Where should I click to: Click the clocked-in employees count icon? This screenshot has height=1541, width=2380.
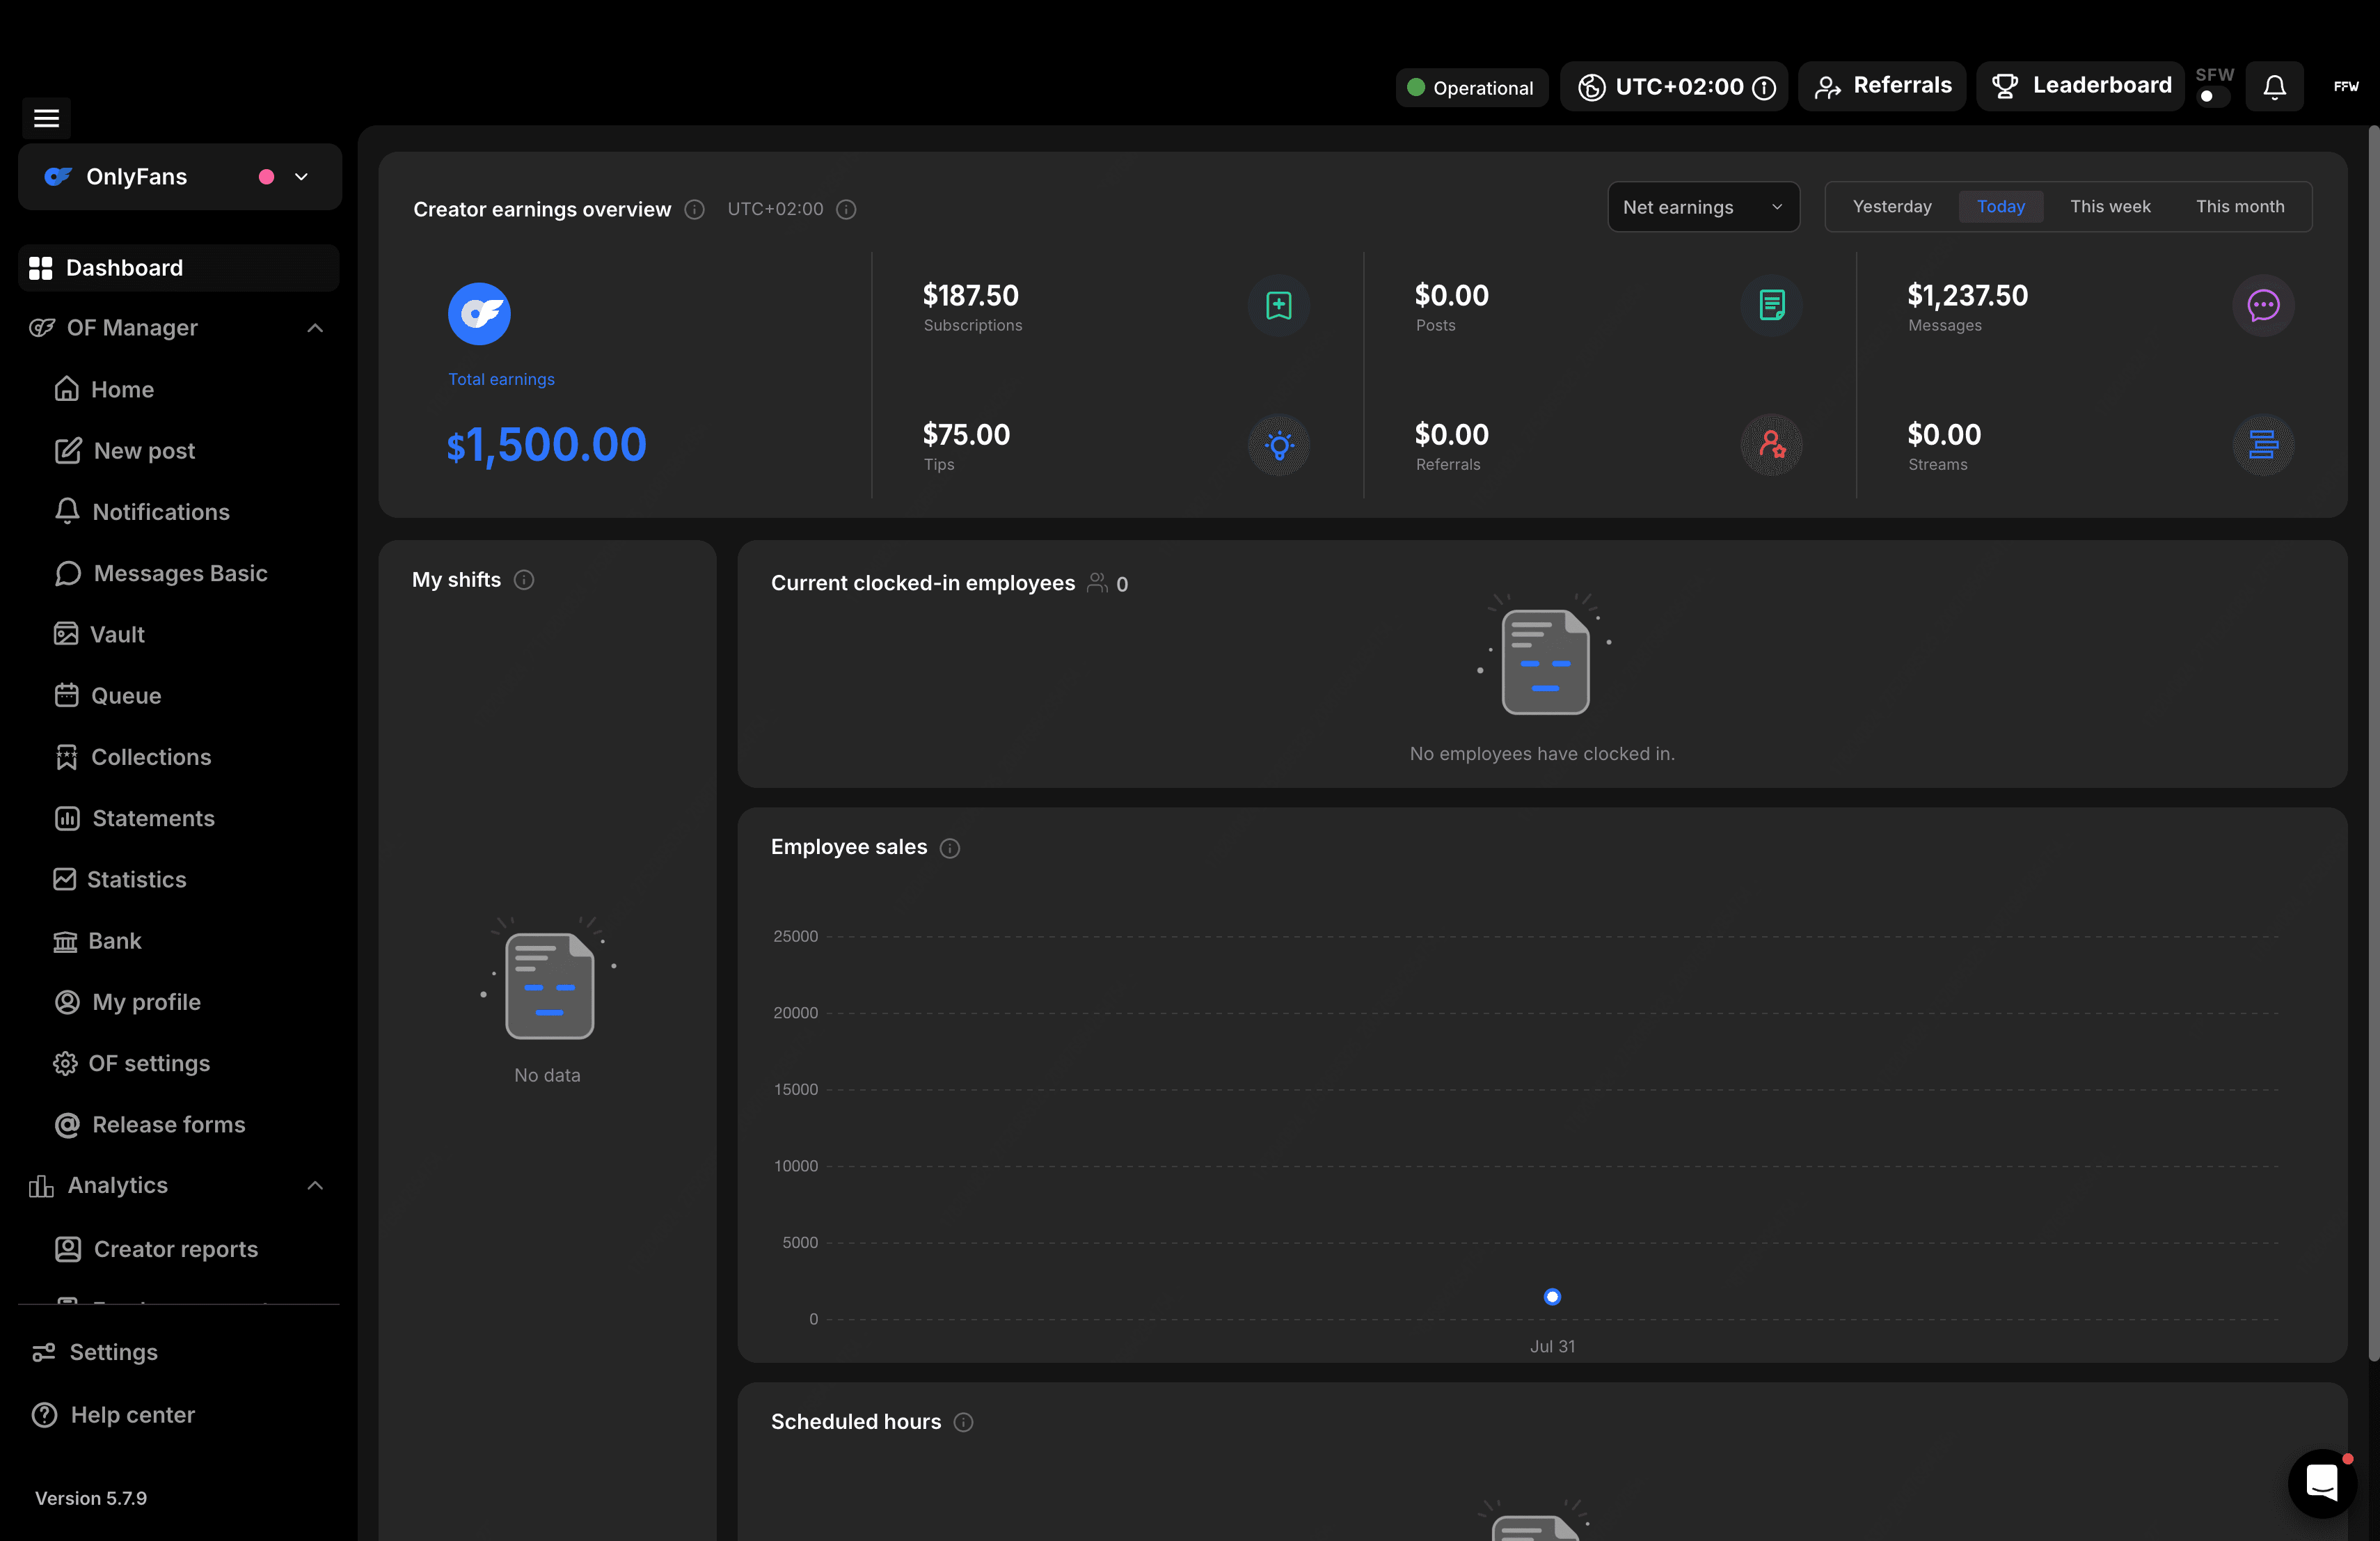[1097, 583]
